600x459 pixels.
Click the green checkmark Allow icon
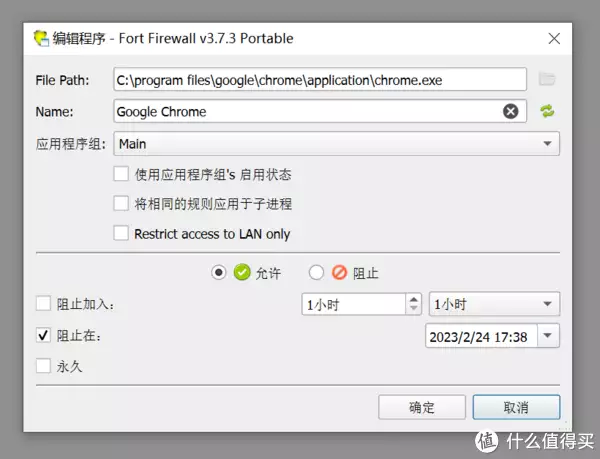click(242, 272)
